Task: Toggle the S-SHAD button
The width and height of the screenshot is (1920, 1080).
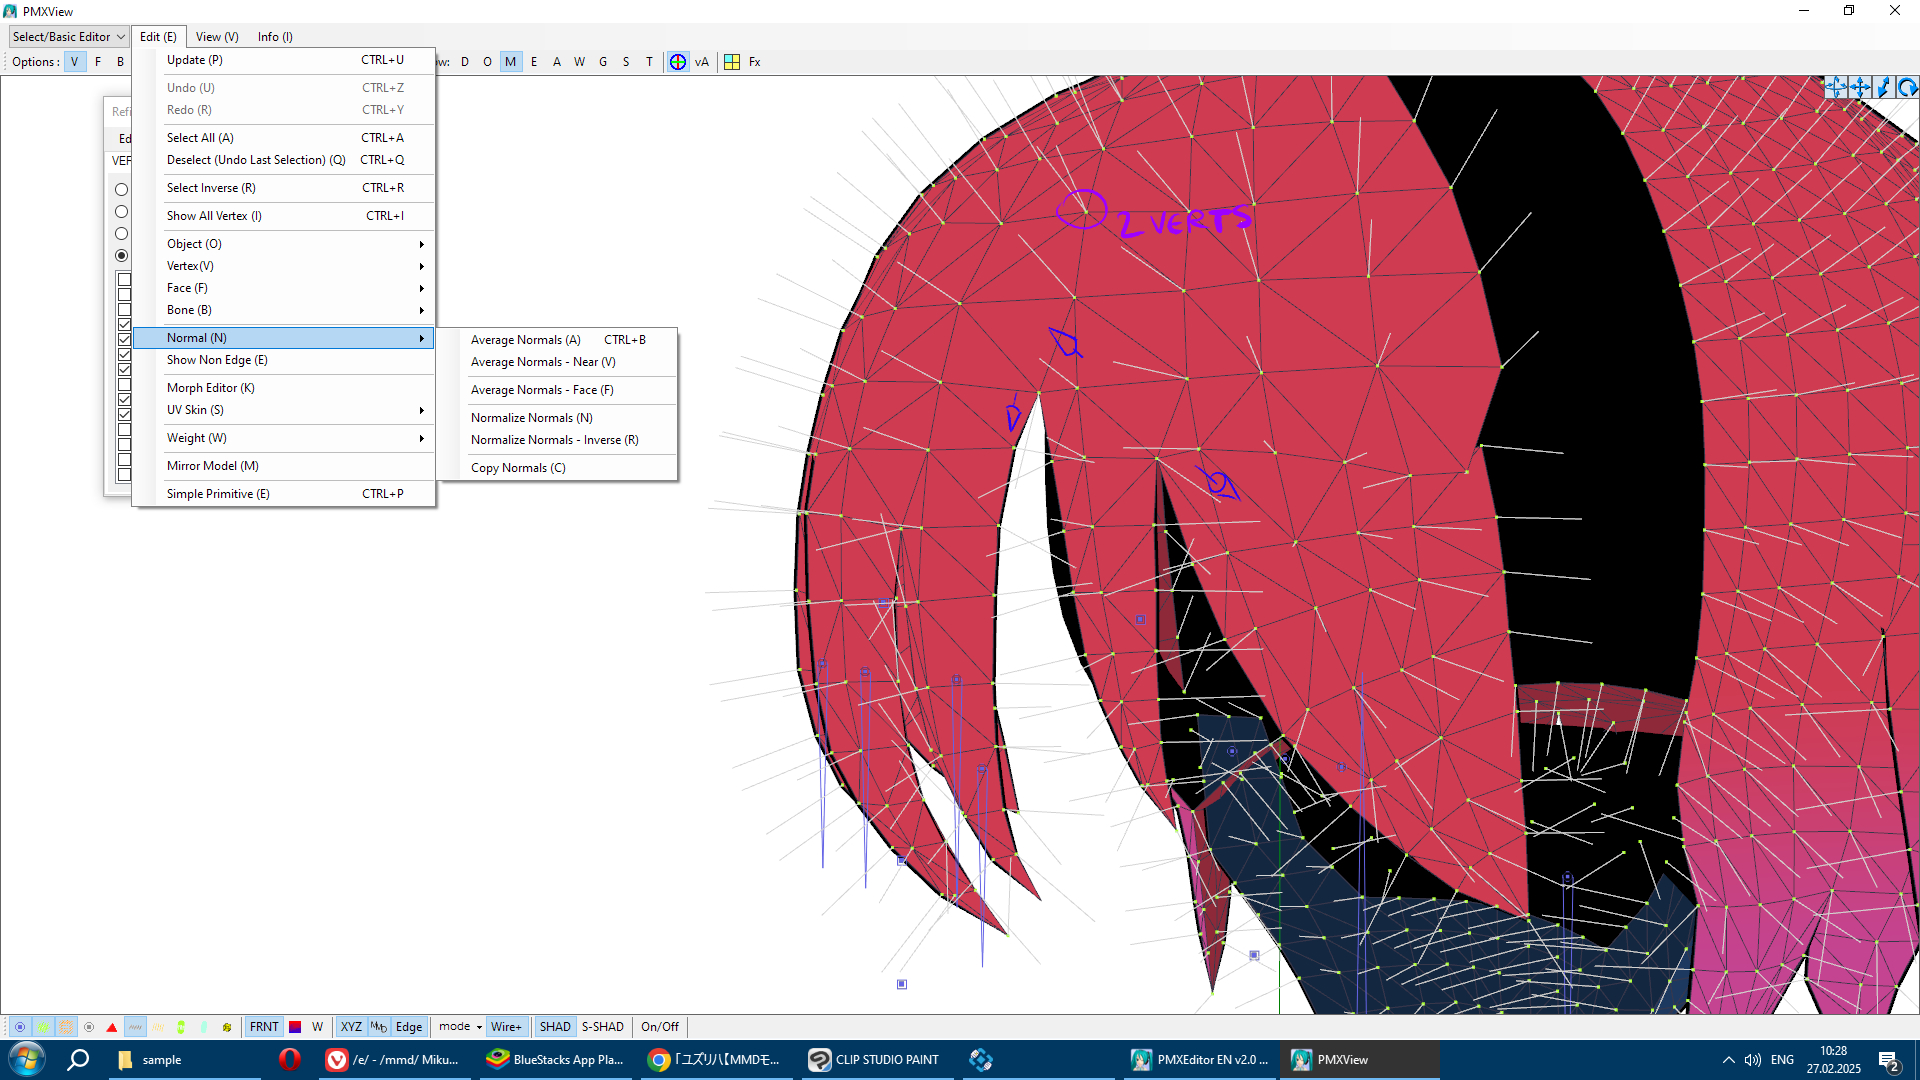Action: [x=603, y=1027]
